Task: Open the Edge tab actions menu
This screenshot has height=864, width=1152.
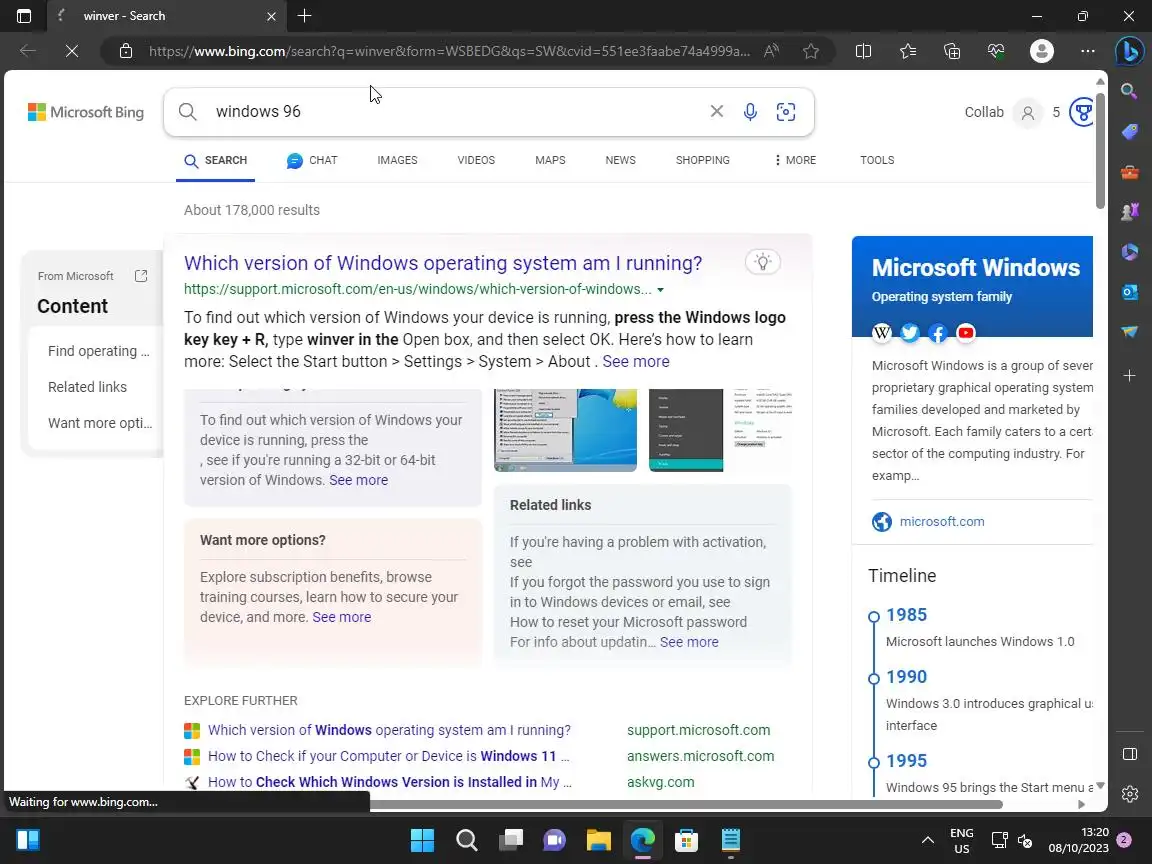Action: pyautogui.click(x=24, y=16)
